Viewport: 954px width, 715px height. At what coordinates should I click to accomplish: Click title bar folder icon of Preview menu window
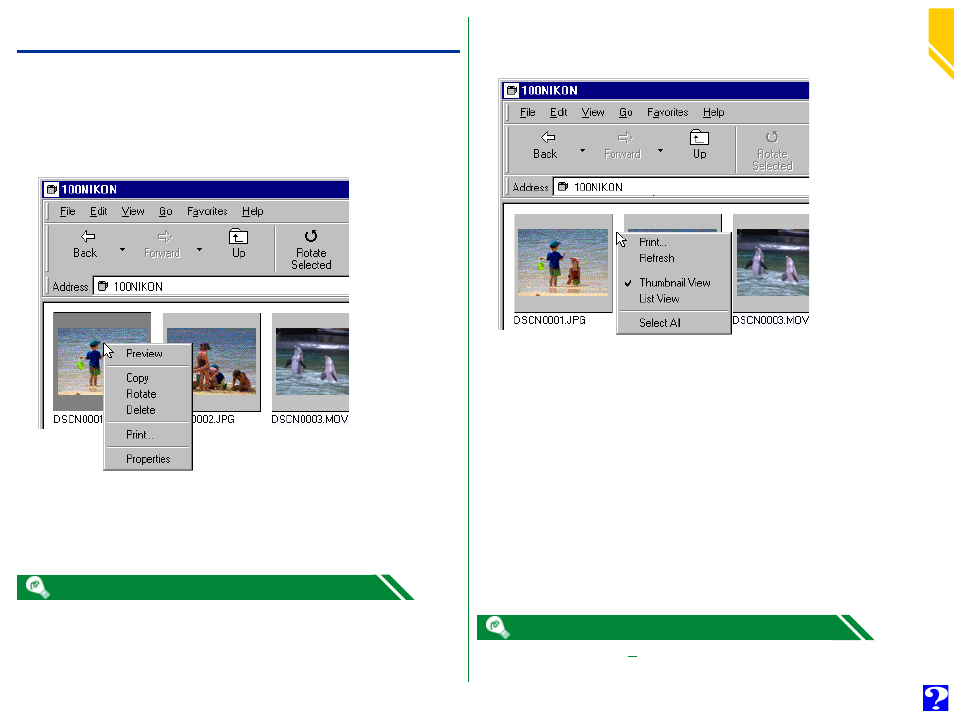click(x=52, y=189)
